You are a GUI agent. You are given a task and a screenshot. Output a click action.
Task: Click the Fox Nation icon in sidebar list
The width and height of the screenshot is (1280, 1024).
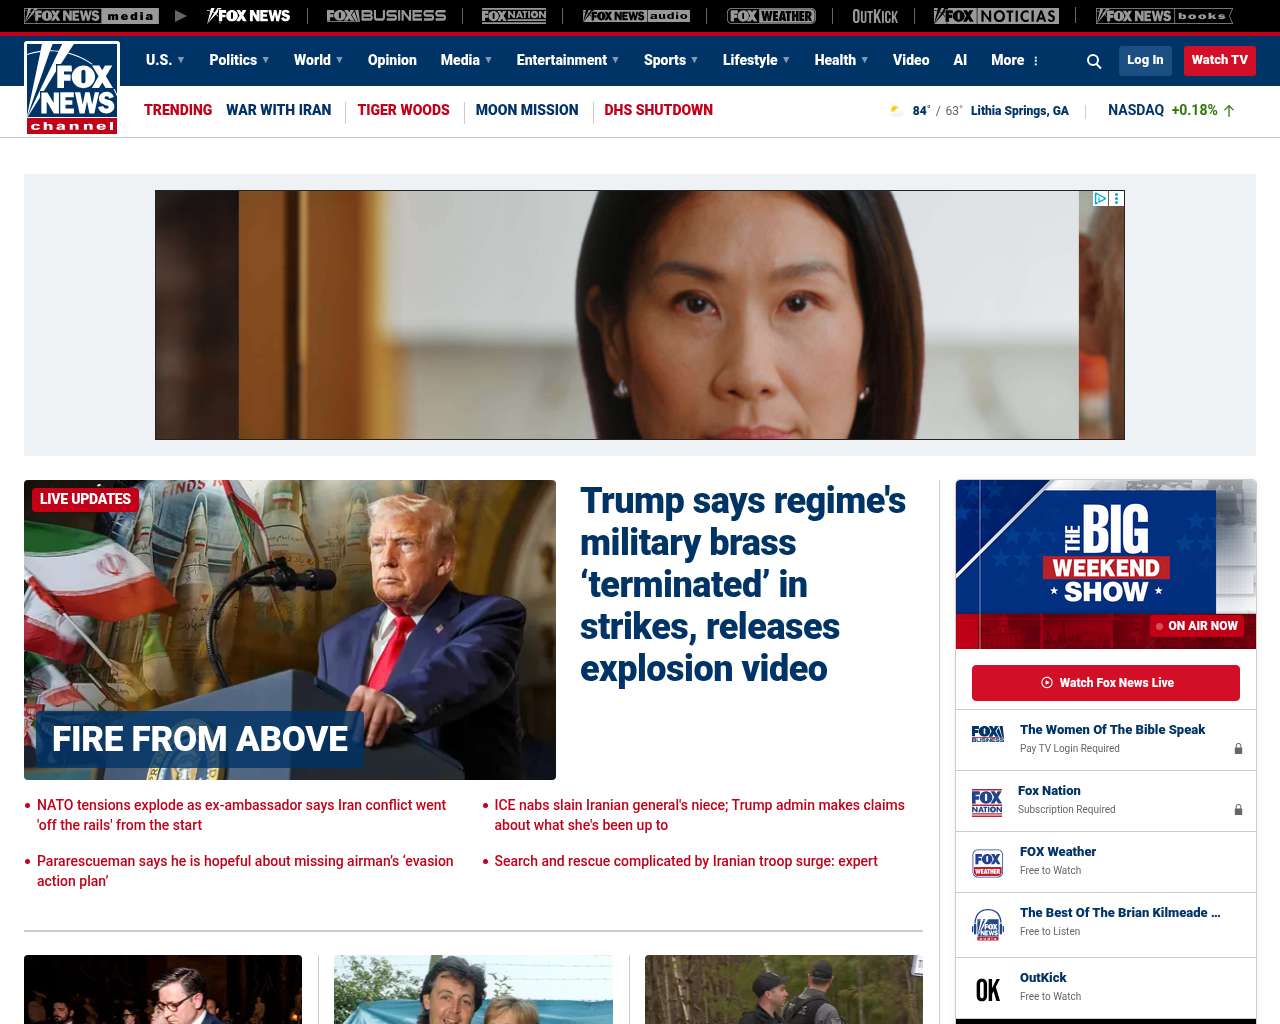987,803
